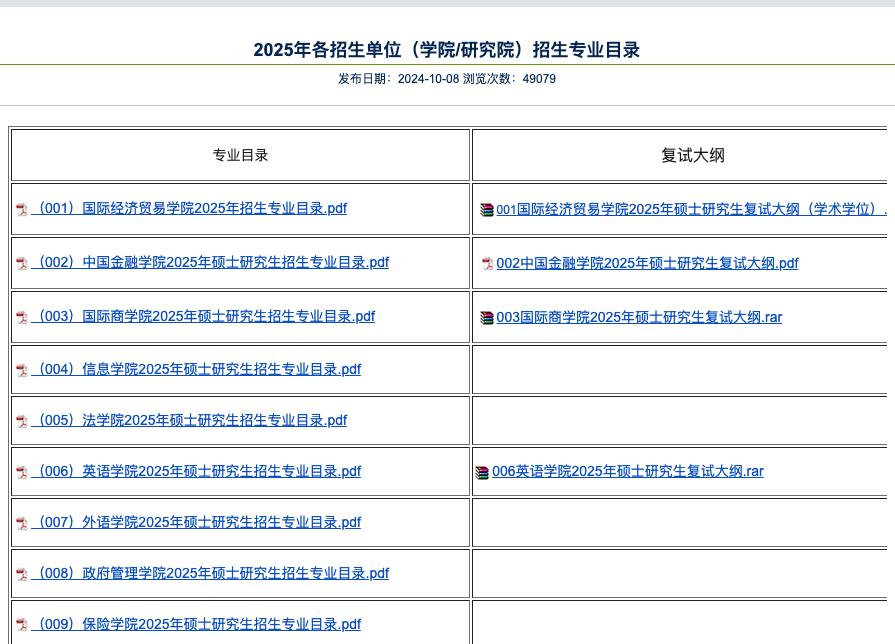Download 001国际经济贸易学院 复试大纲（学术学位）link
Screen dimensions: 895x644
[x=691, y=210]
